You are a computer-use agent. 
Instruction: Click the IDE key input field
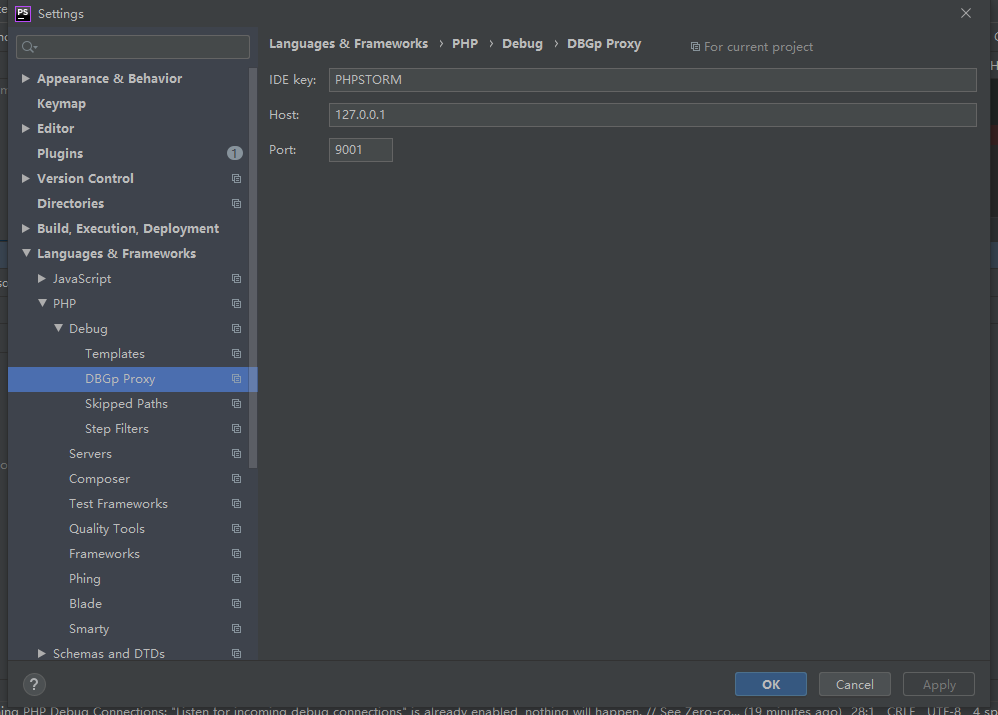coord(652,80)
